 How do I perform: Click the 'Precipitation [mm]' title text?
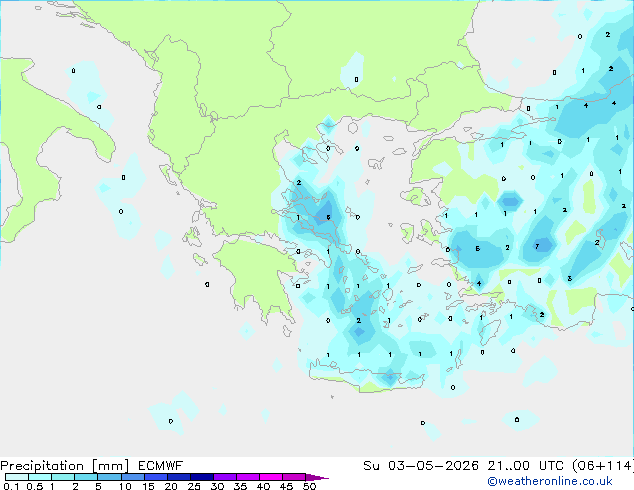coord(65,466)
